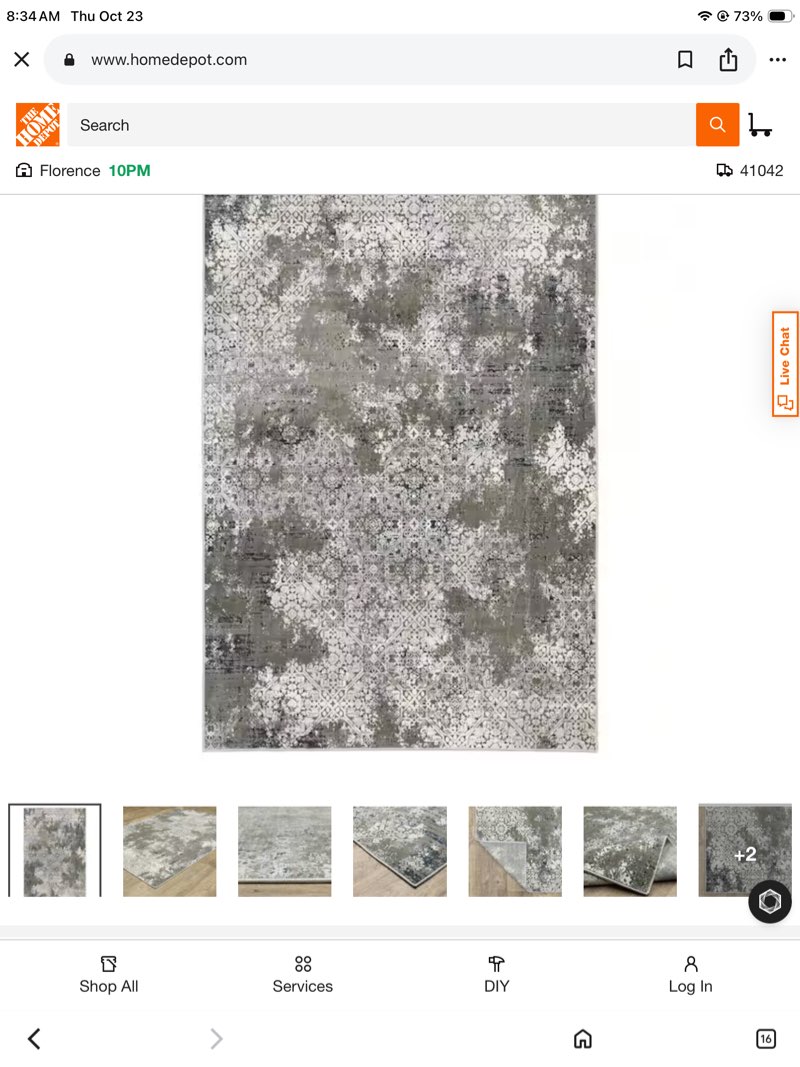
Task: Close the browser tab with X
Action: 22,59
